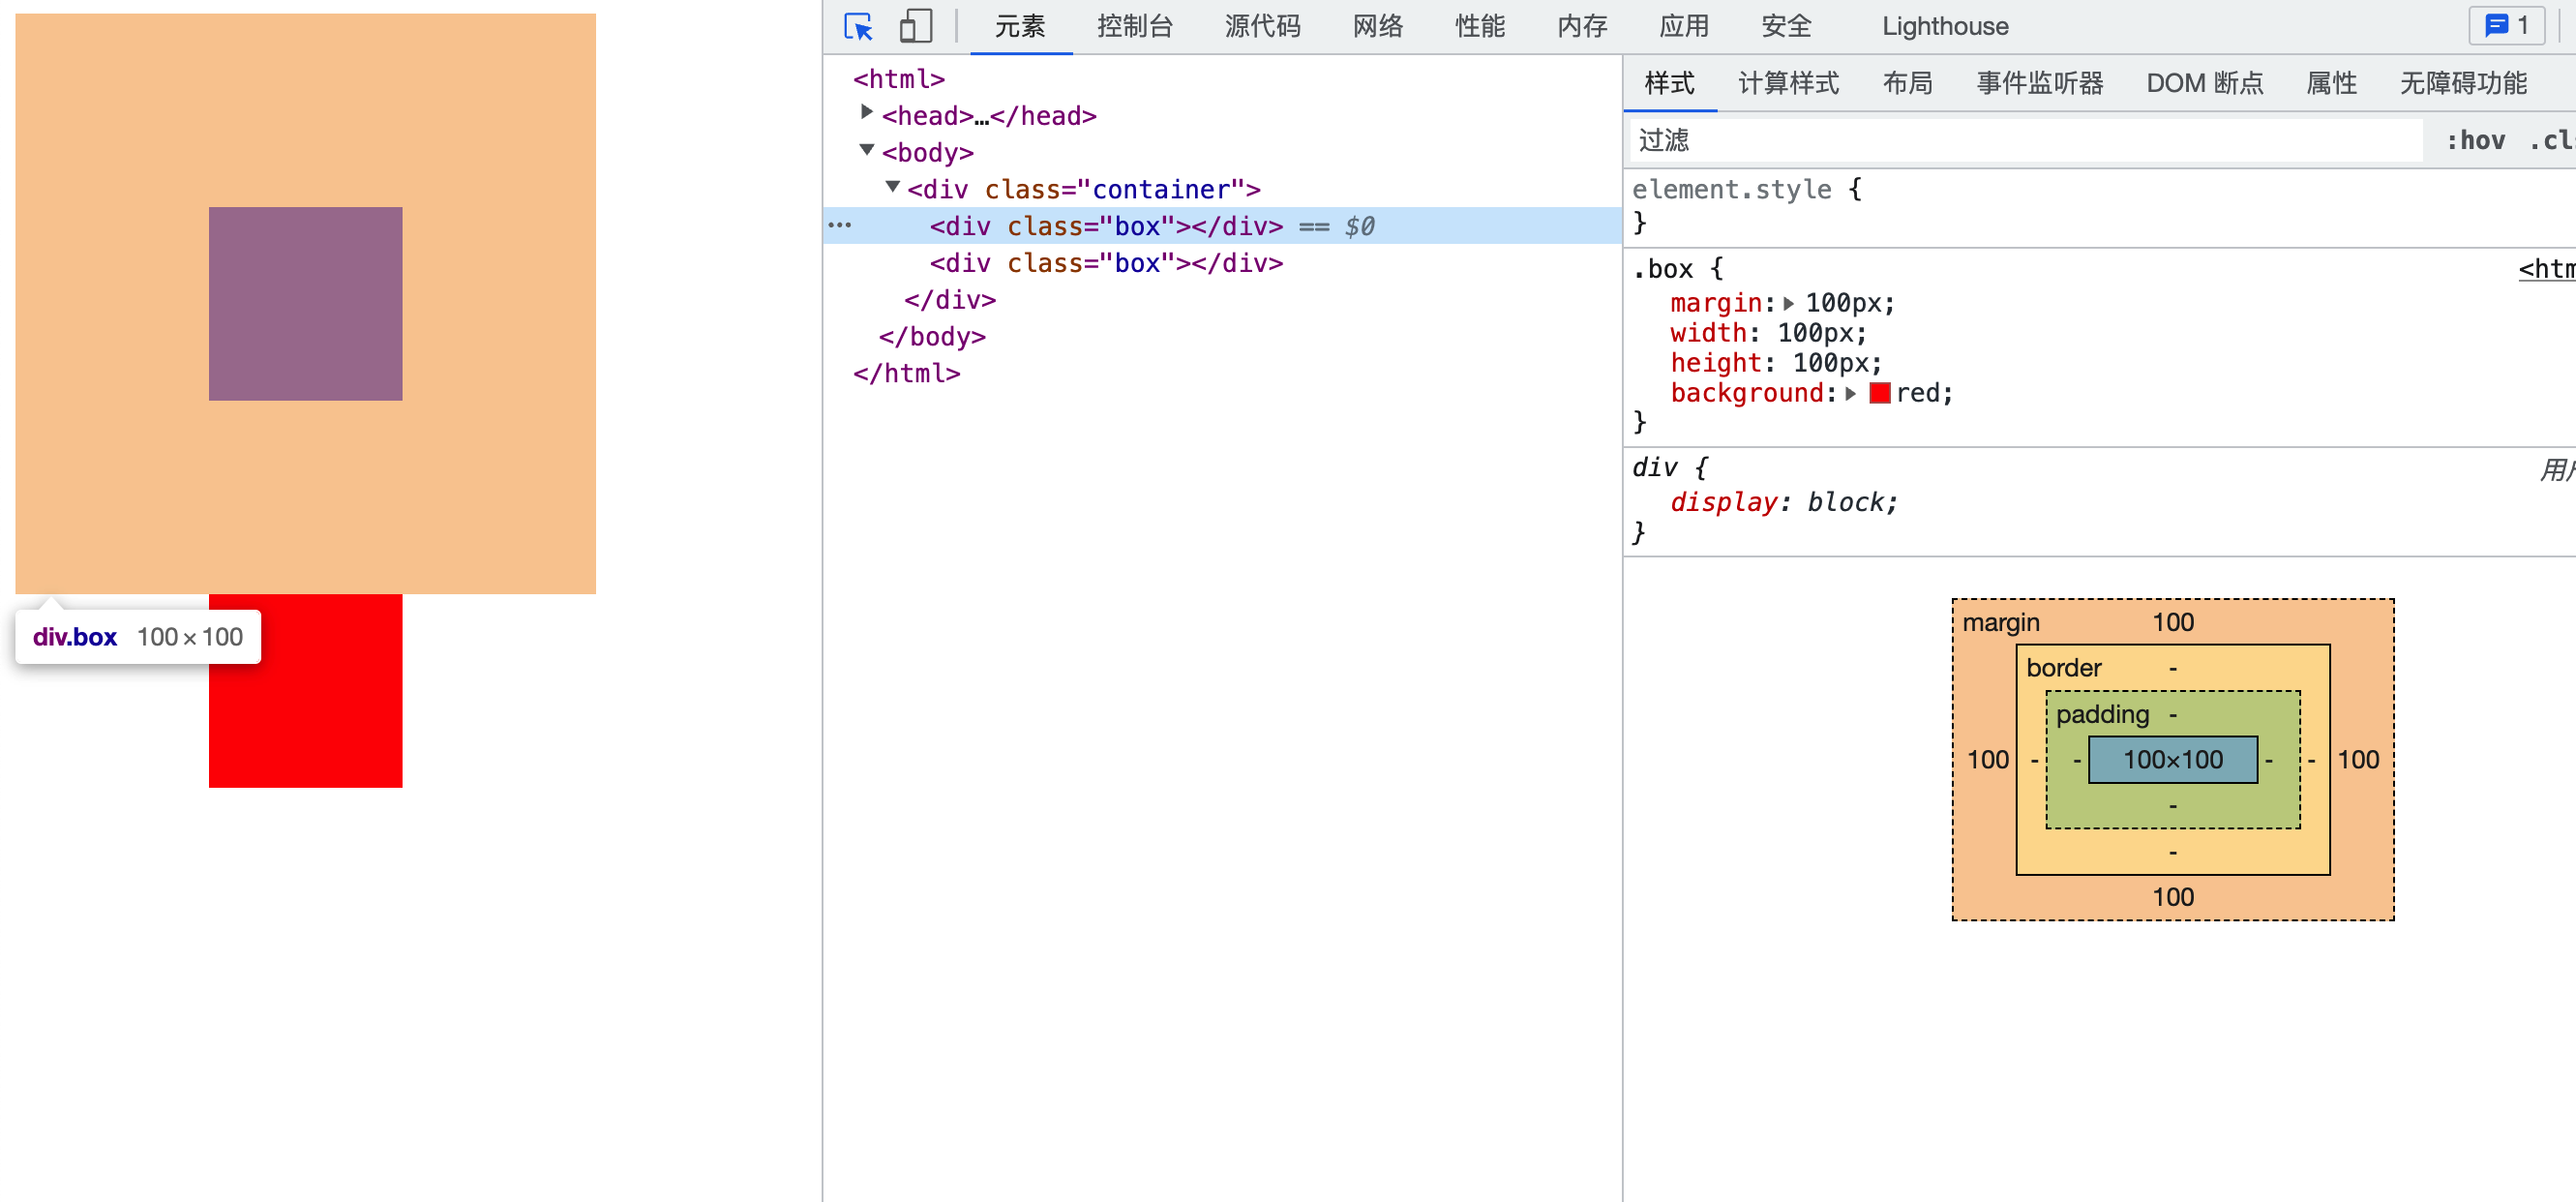Expand the head element node

(x=867, y=113)
